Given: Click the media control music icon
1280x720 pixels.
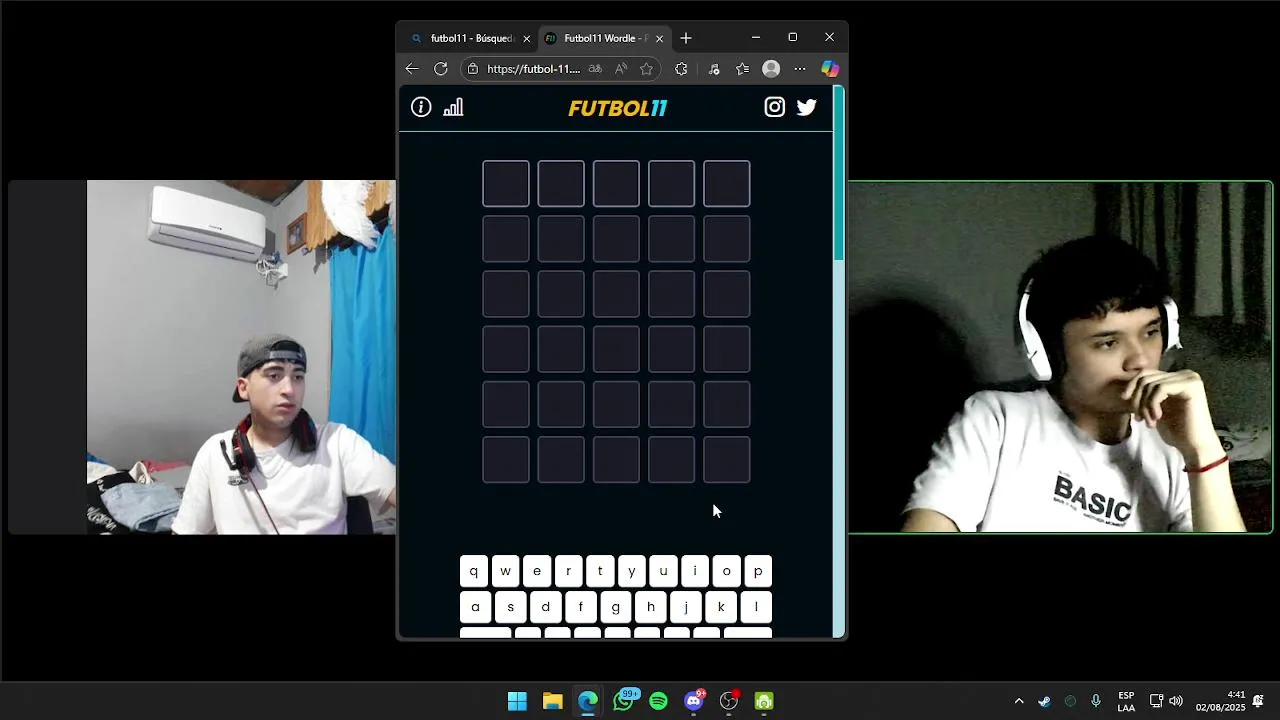Looking at the screenshot, I should click(x=714, y=69).
